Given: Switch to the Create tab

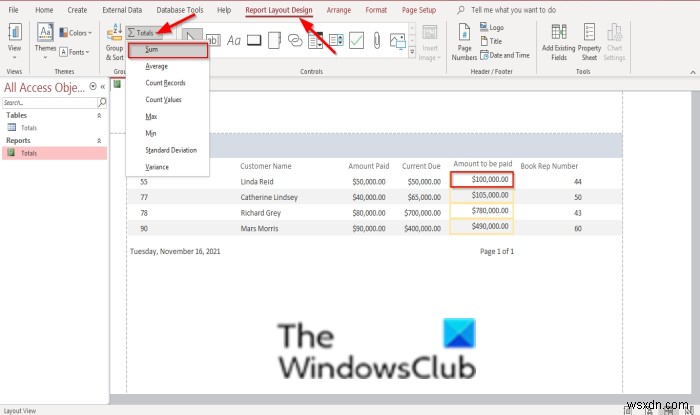Looking at the screenshot, I should 77,9.
